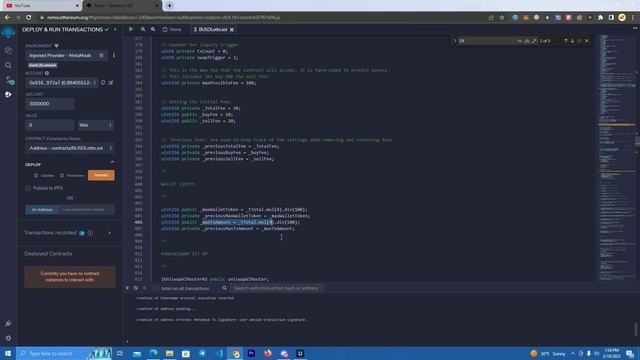Toggle whole word match in find widget
The width and height of the screenshot is (640, 360).
[527, 41]
